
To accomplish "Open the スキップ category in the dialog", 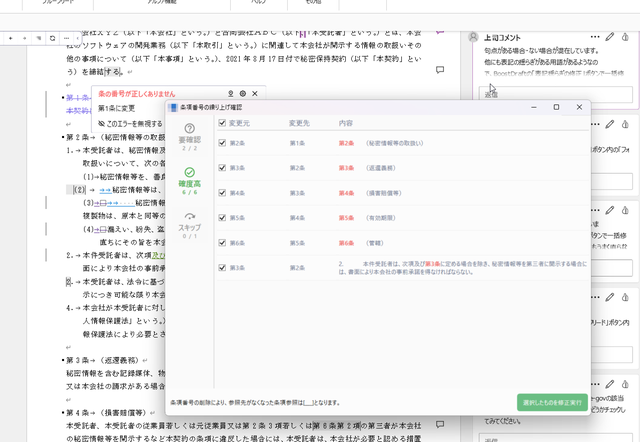I will click(189, 224).
